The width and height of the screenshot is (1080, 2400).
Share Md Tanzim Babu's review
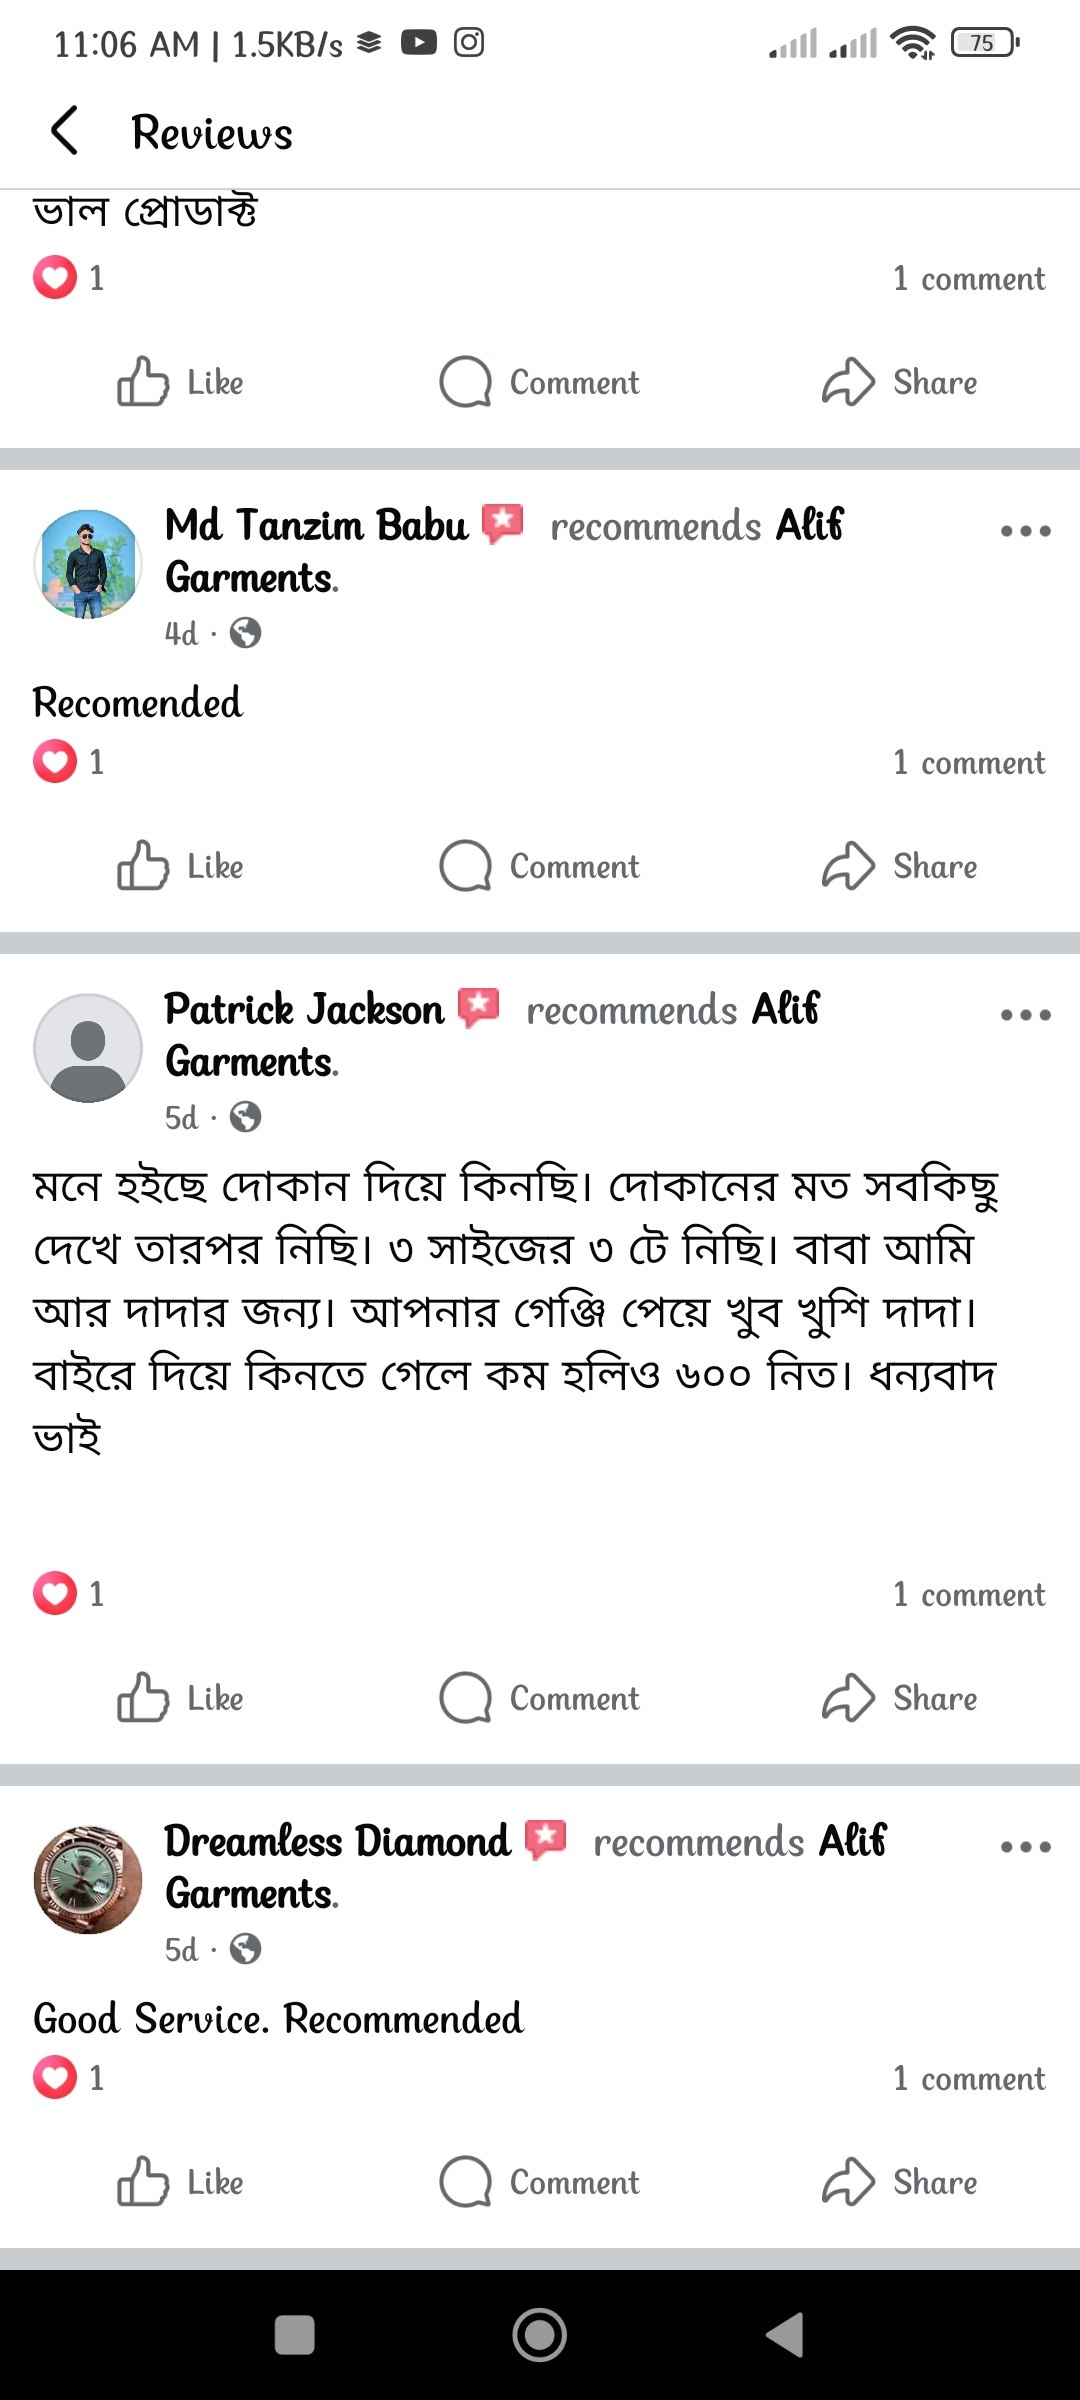(x=900, y=866)
